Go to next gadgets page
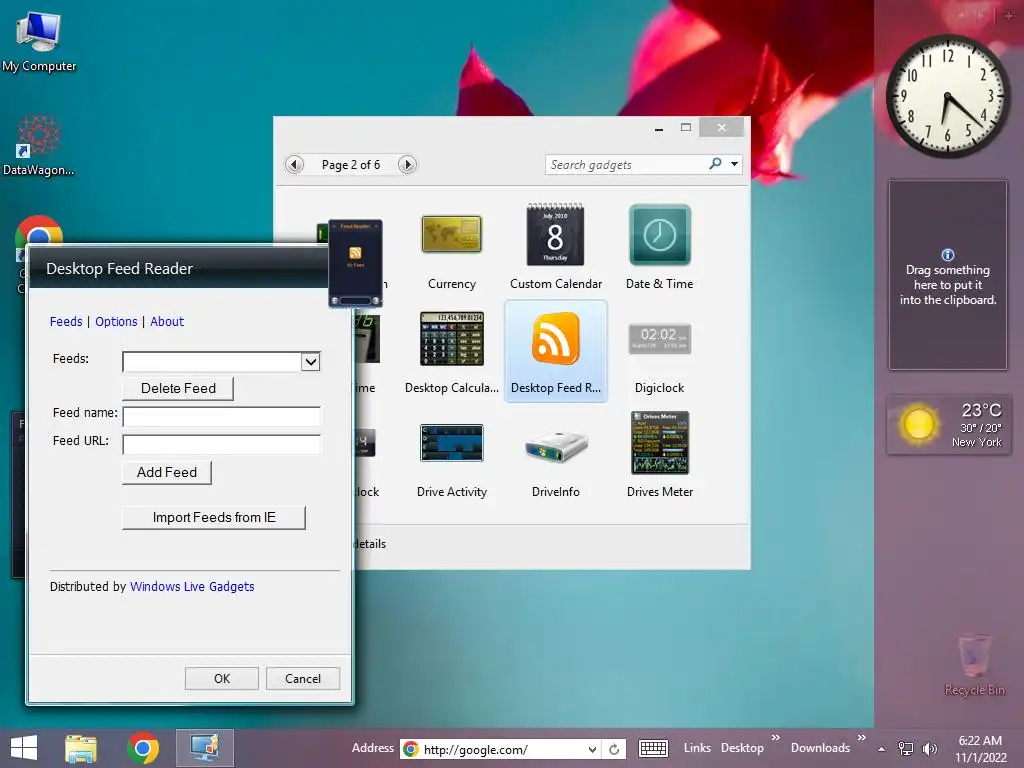The image size is (1024, 768). point(408,165)
